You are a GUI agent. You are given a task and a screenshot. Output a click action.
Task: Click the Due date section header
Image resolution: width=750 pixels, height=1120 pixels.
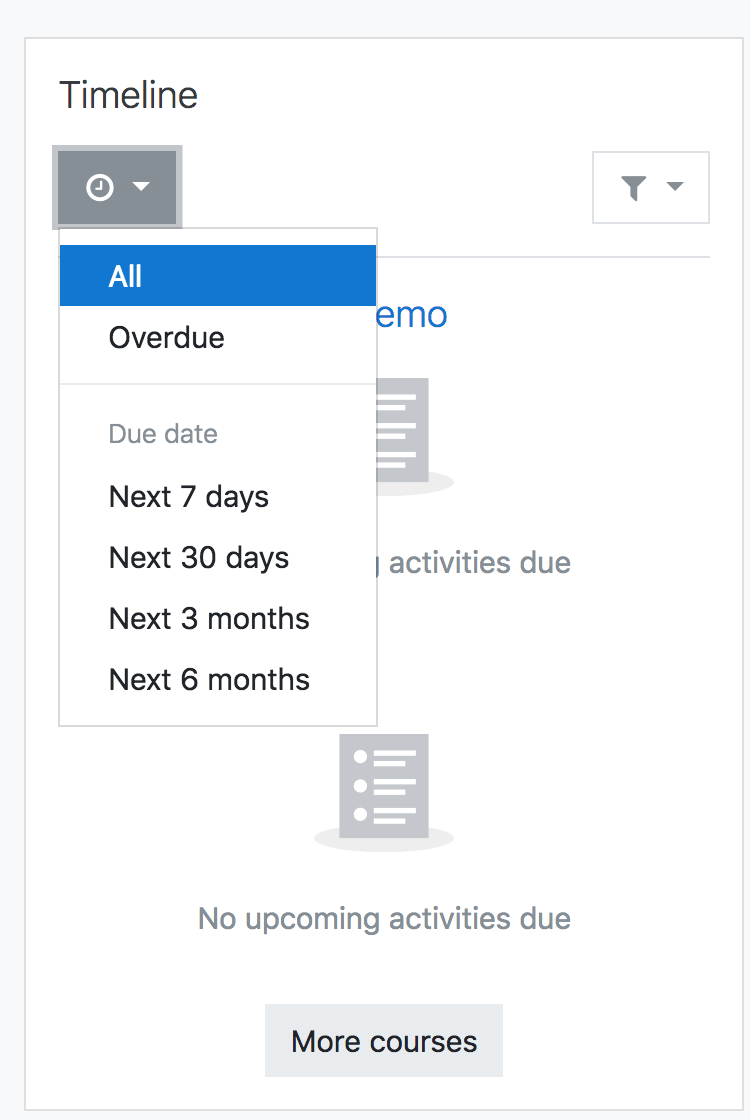click(x=163, y=434)
